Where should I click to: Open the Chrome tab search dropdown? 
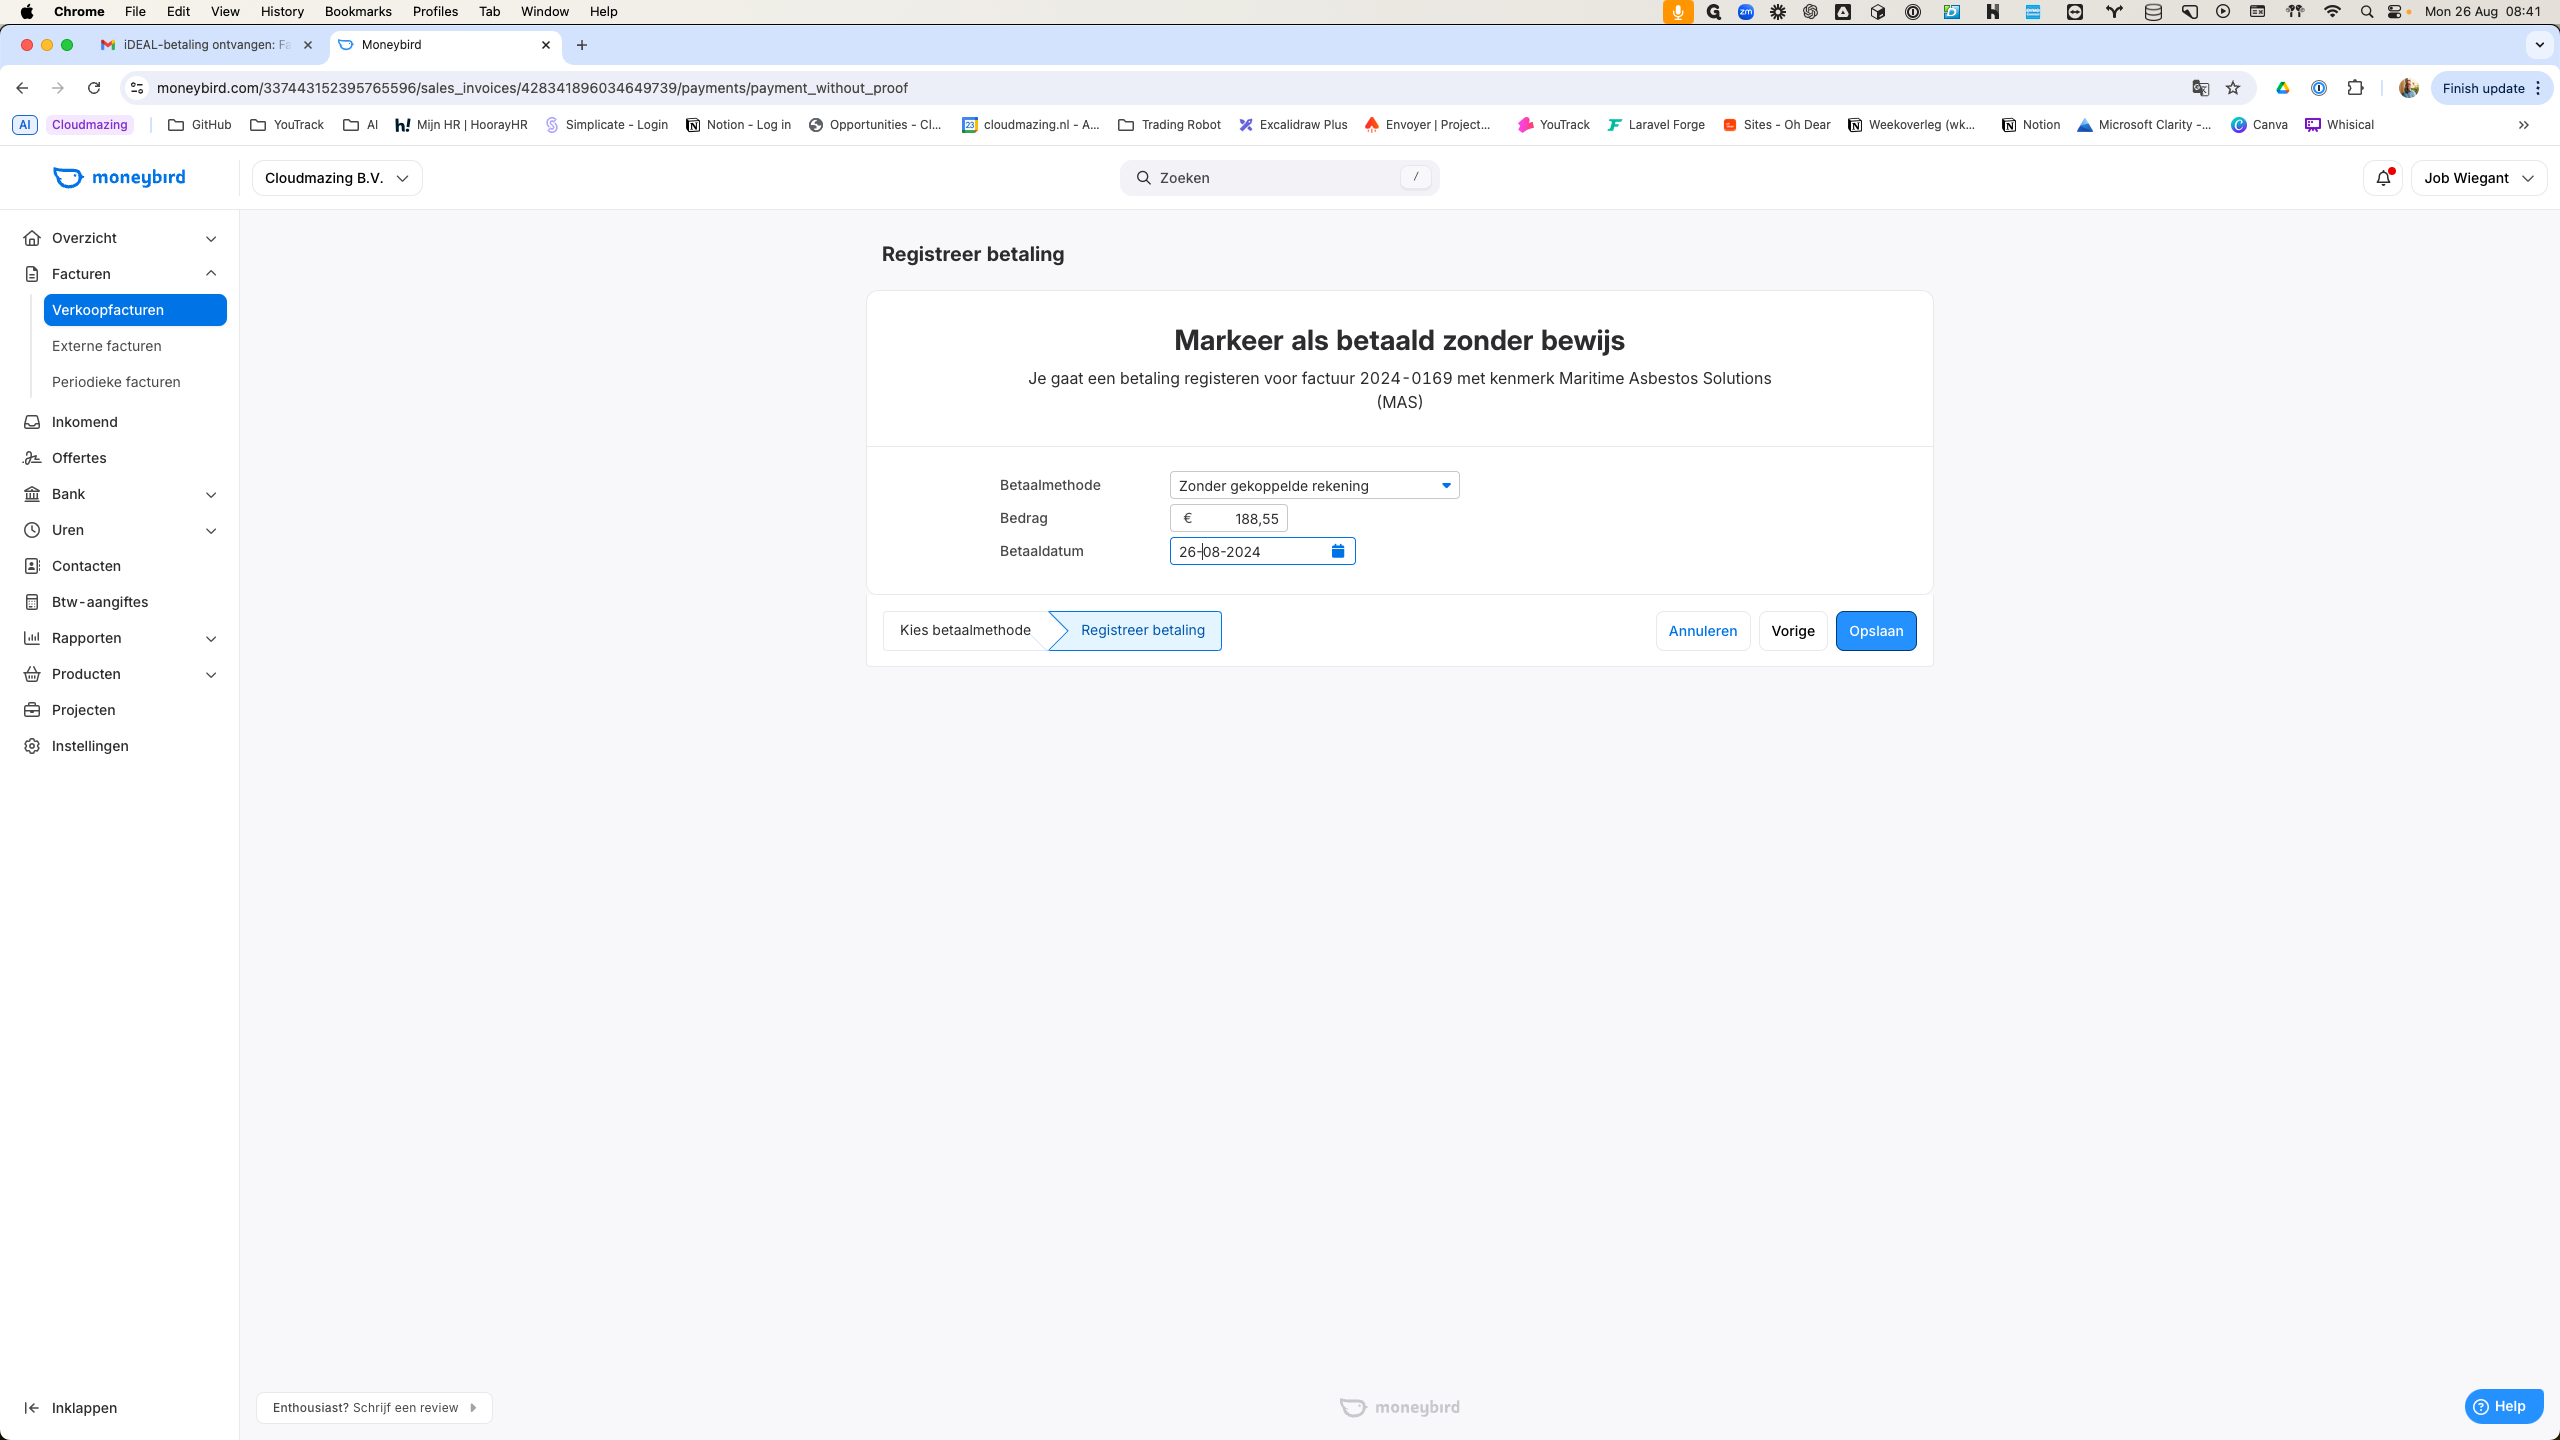point(2540,45)
